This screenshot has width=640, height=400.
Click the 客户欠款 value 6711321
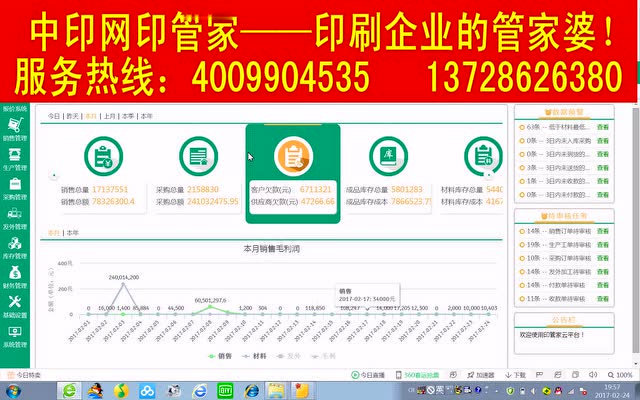coord(316,189)
